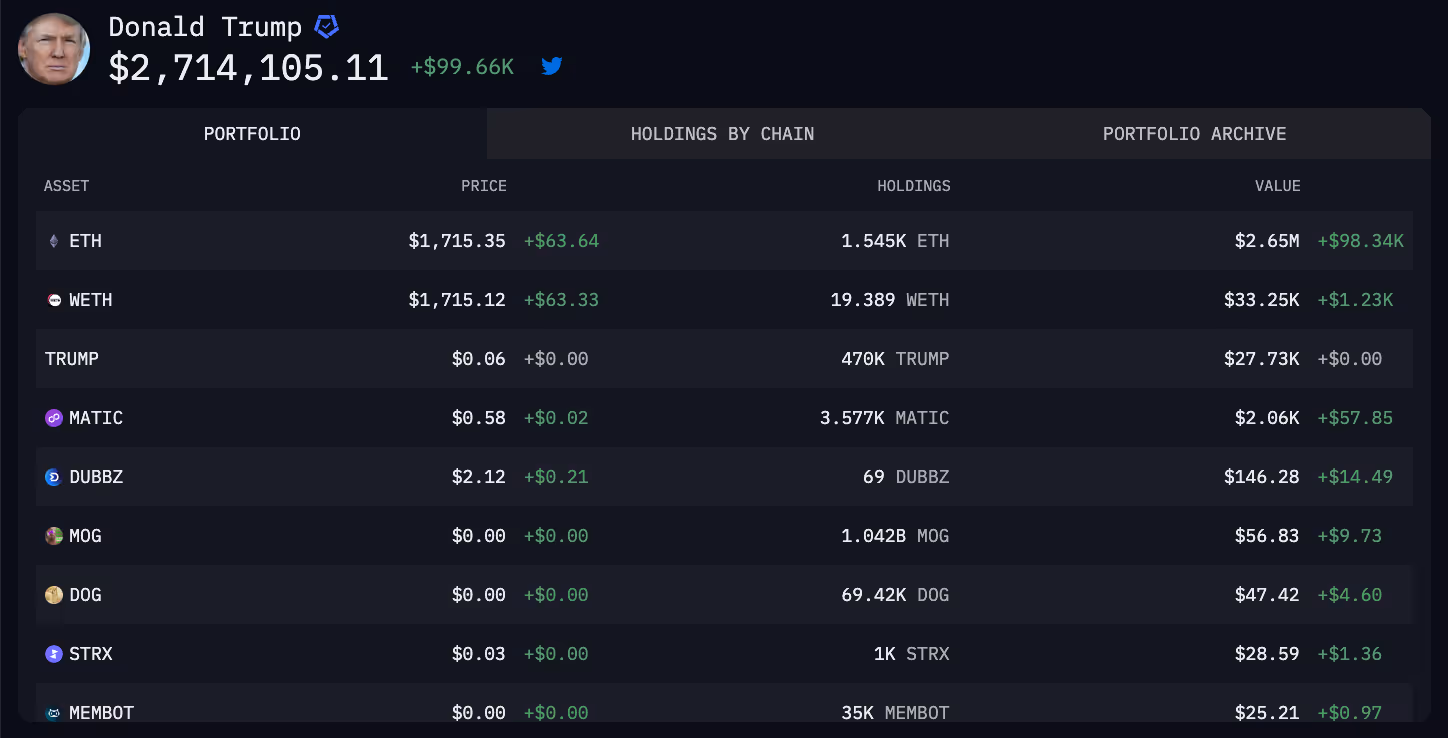1448x738 pixels.
Task: Open the TRUMP asset name
Action: (72, 359)
